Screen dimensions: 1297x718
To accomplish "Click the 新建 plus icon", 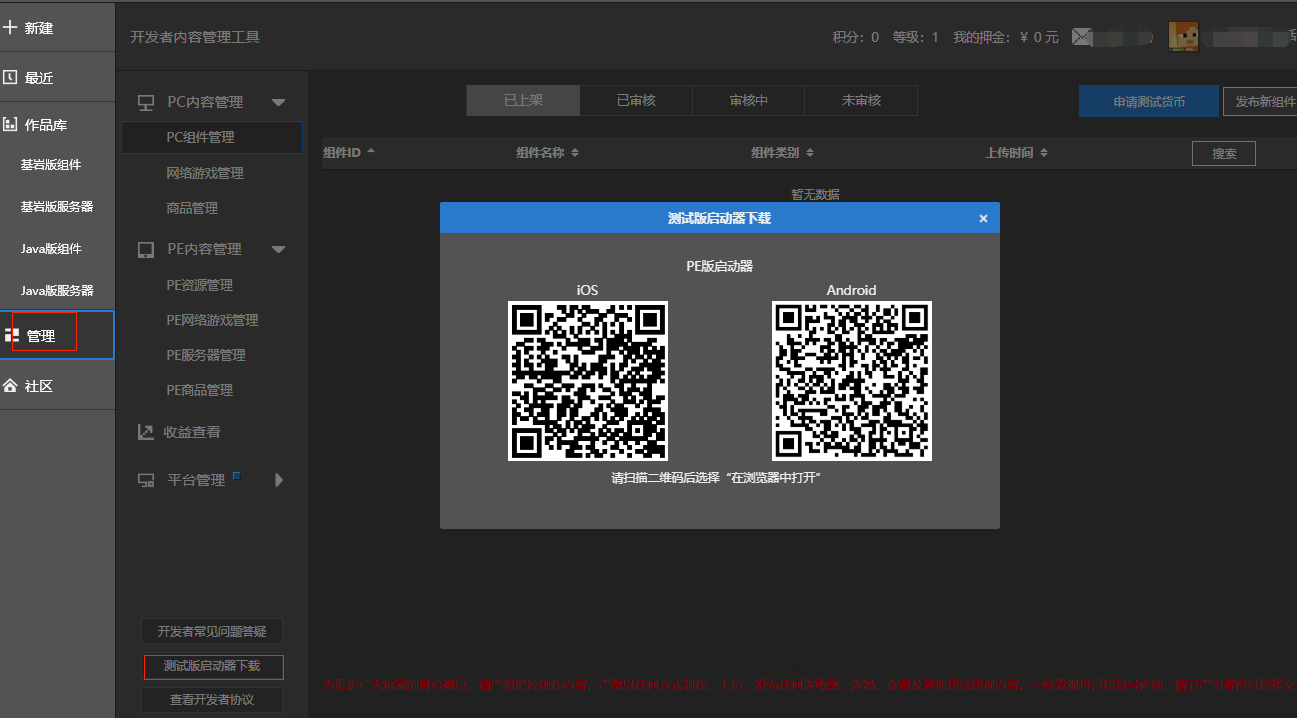I will click(11, 28).
